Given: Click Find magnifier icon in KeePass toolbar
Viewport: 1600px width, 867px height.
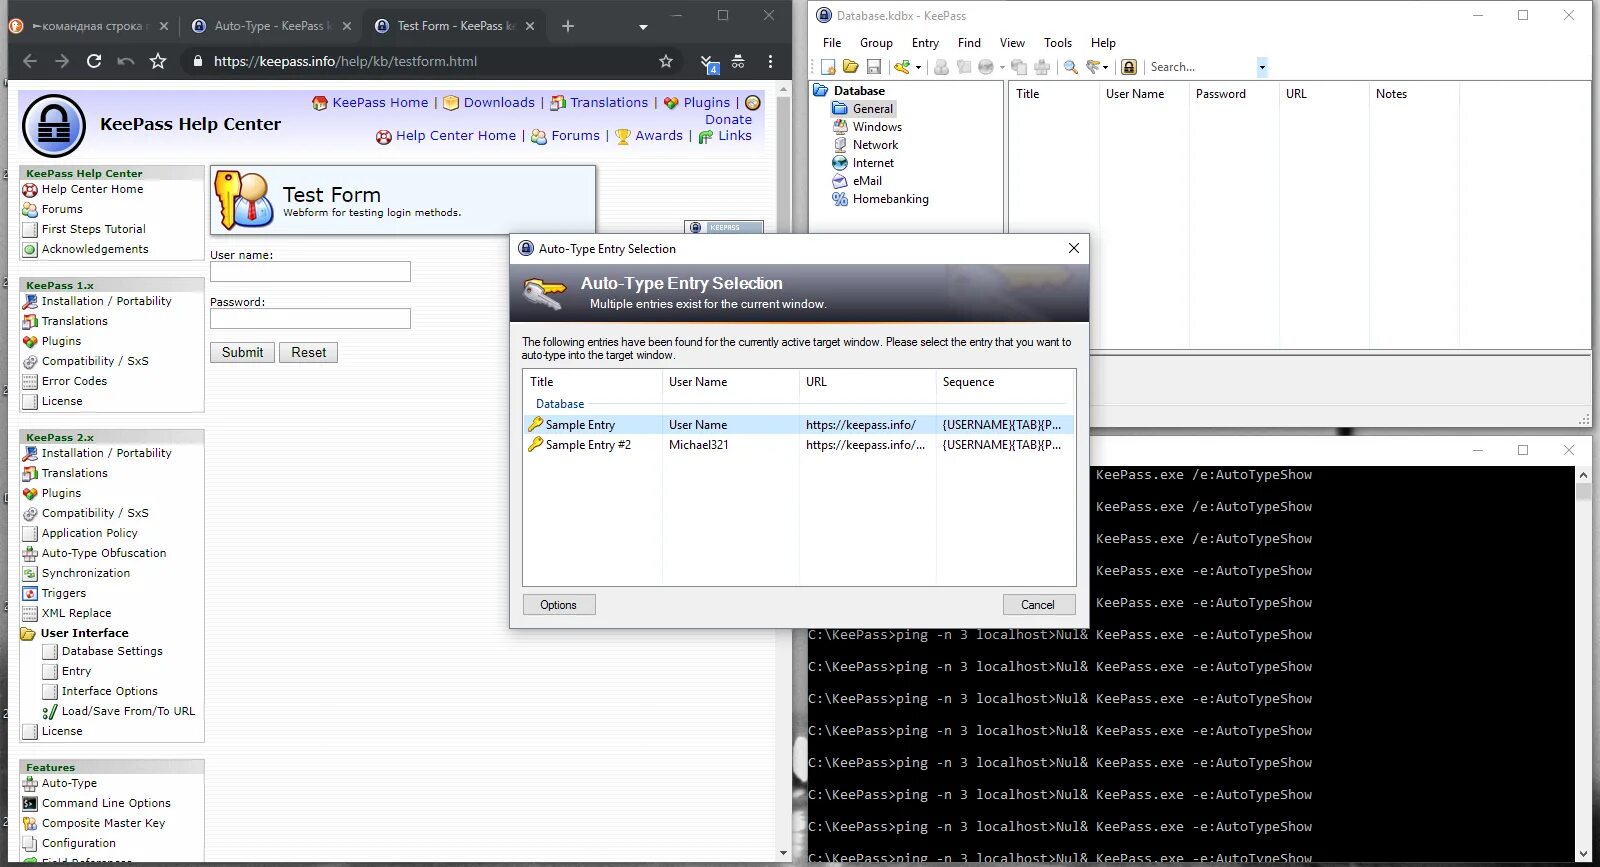Looking at the screenshot, I should click(1071, 67).
